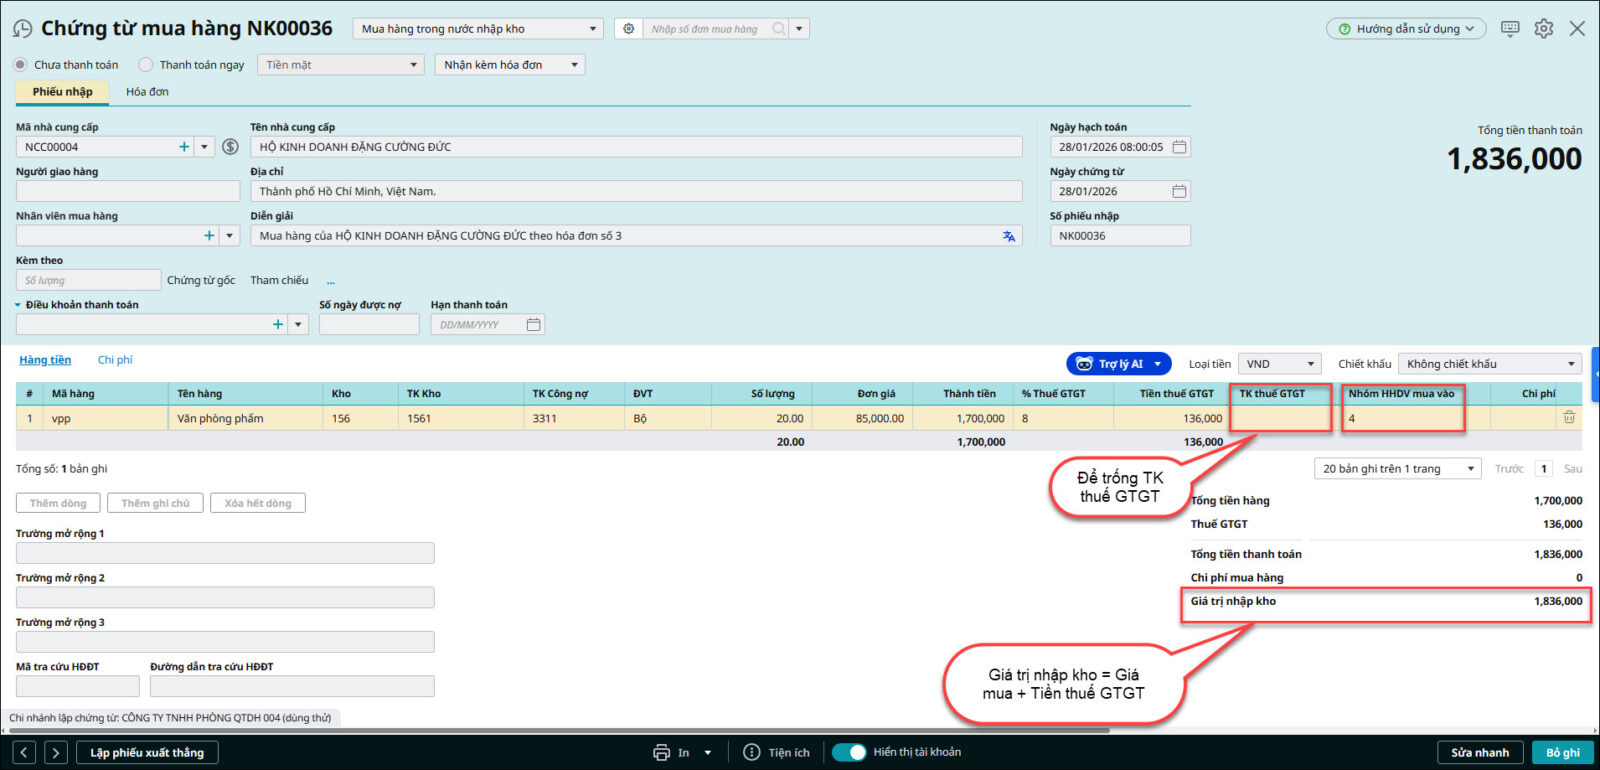Click the history clock icon beside title
Screen dimensions: 1600x770
point(22,29)
